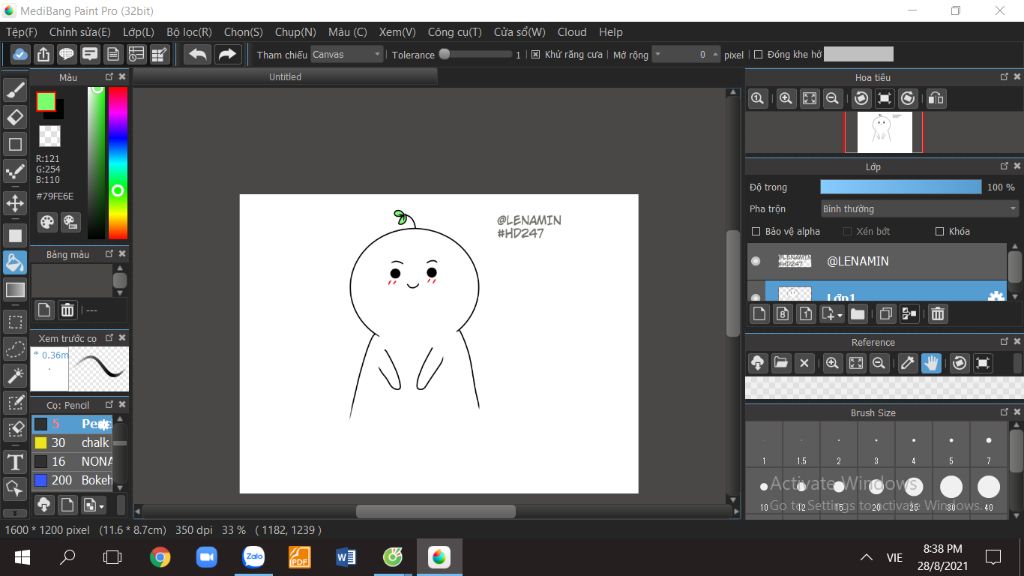Clear the image from Reference panel
The width and height of the screenshot is (1024, 576).
804,363
